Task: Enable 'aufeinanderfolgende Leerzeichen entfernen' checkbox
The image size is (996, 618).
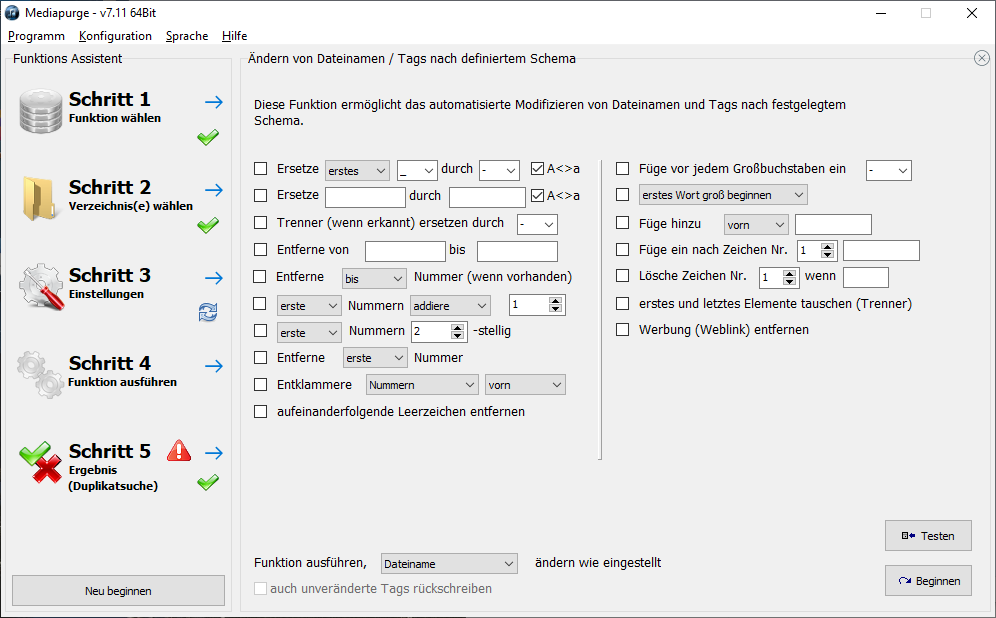Action: click(261, 411)
